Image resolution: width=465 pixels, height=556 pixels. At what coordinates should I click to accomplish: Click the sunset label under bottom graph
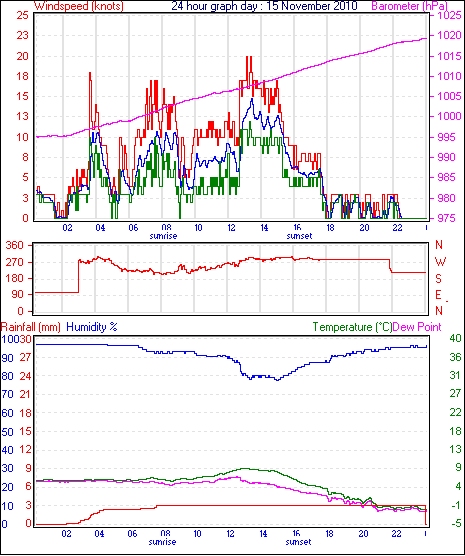pos(298,542)
